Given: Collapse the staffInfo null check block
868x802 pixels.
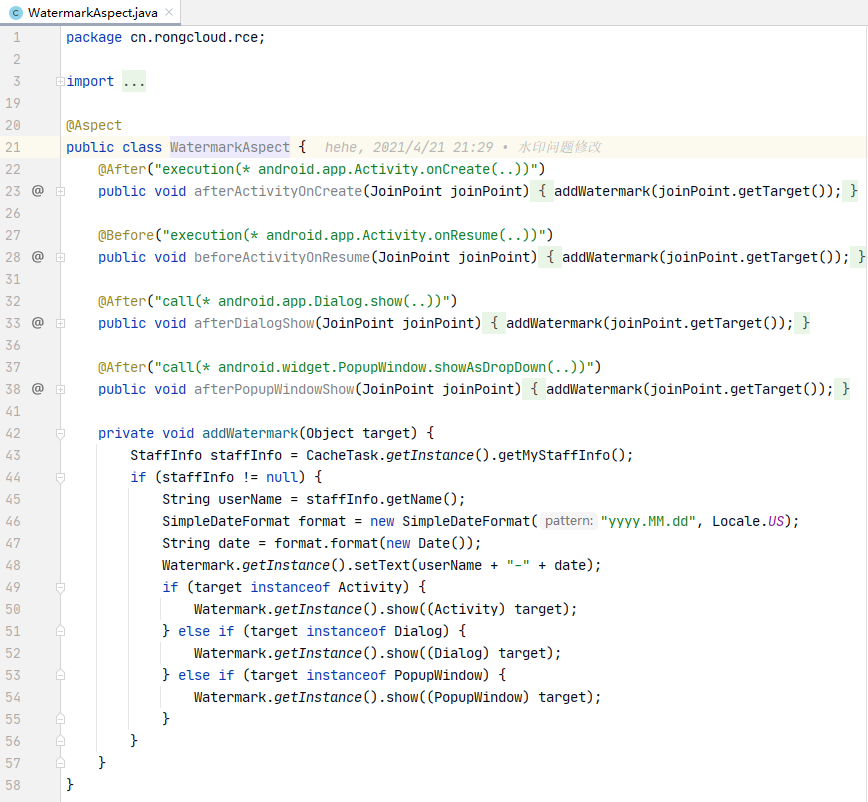Looking at the screenshot, I should [x=60, y=478].
